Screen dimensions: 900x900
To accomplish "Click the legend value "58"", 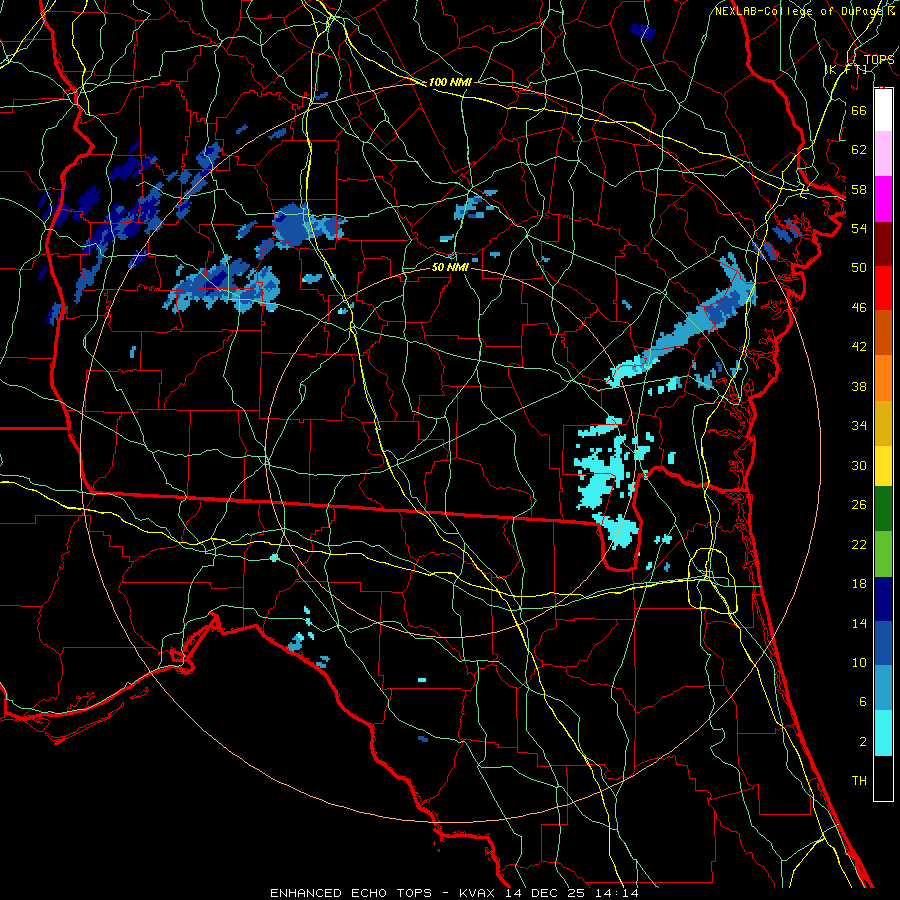I will pos(859,189).
